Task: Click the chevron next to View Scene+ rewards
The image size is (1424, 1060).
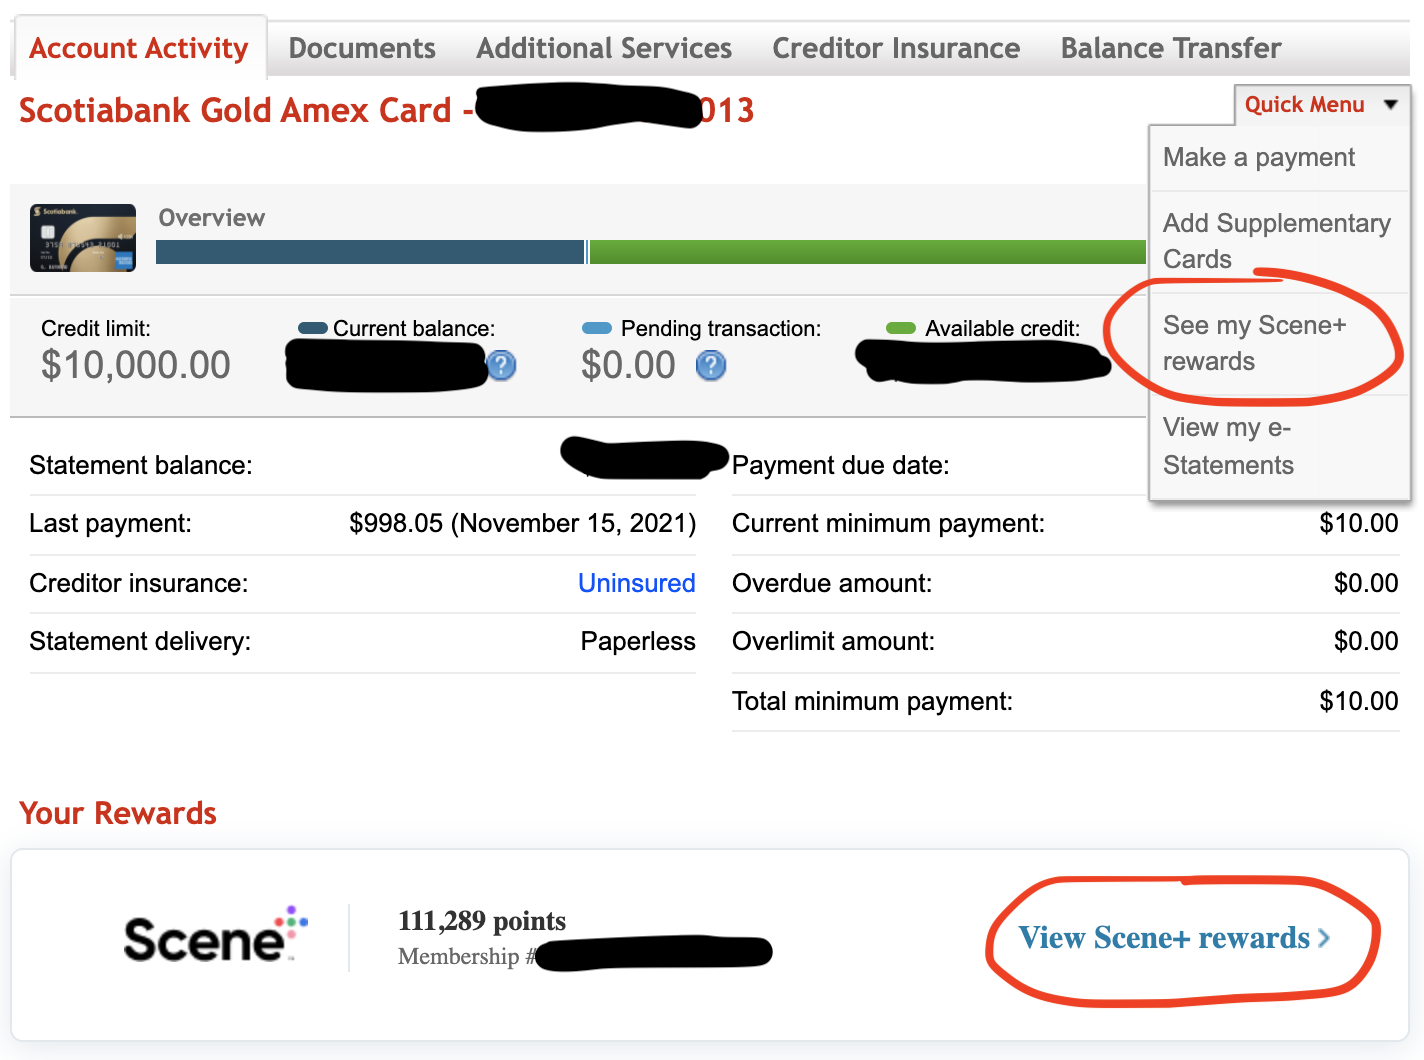Action: (1324, 938)
